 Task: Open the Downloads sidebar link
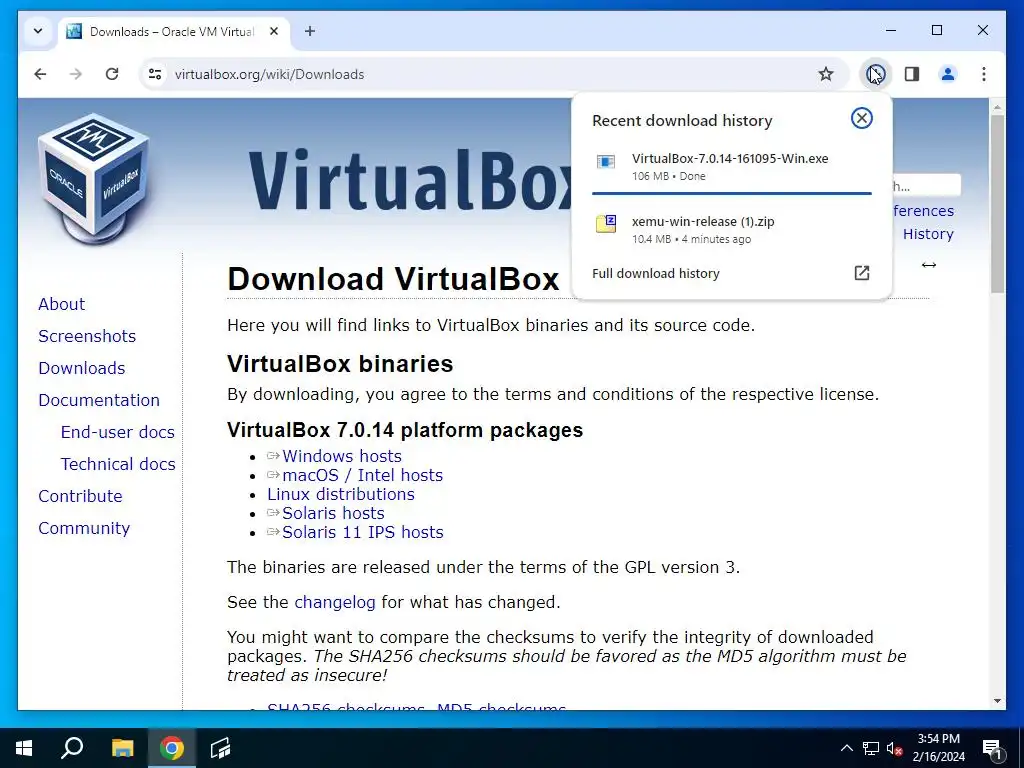(x=82, y=368)
